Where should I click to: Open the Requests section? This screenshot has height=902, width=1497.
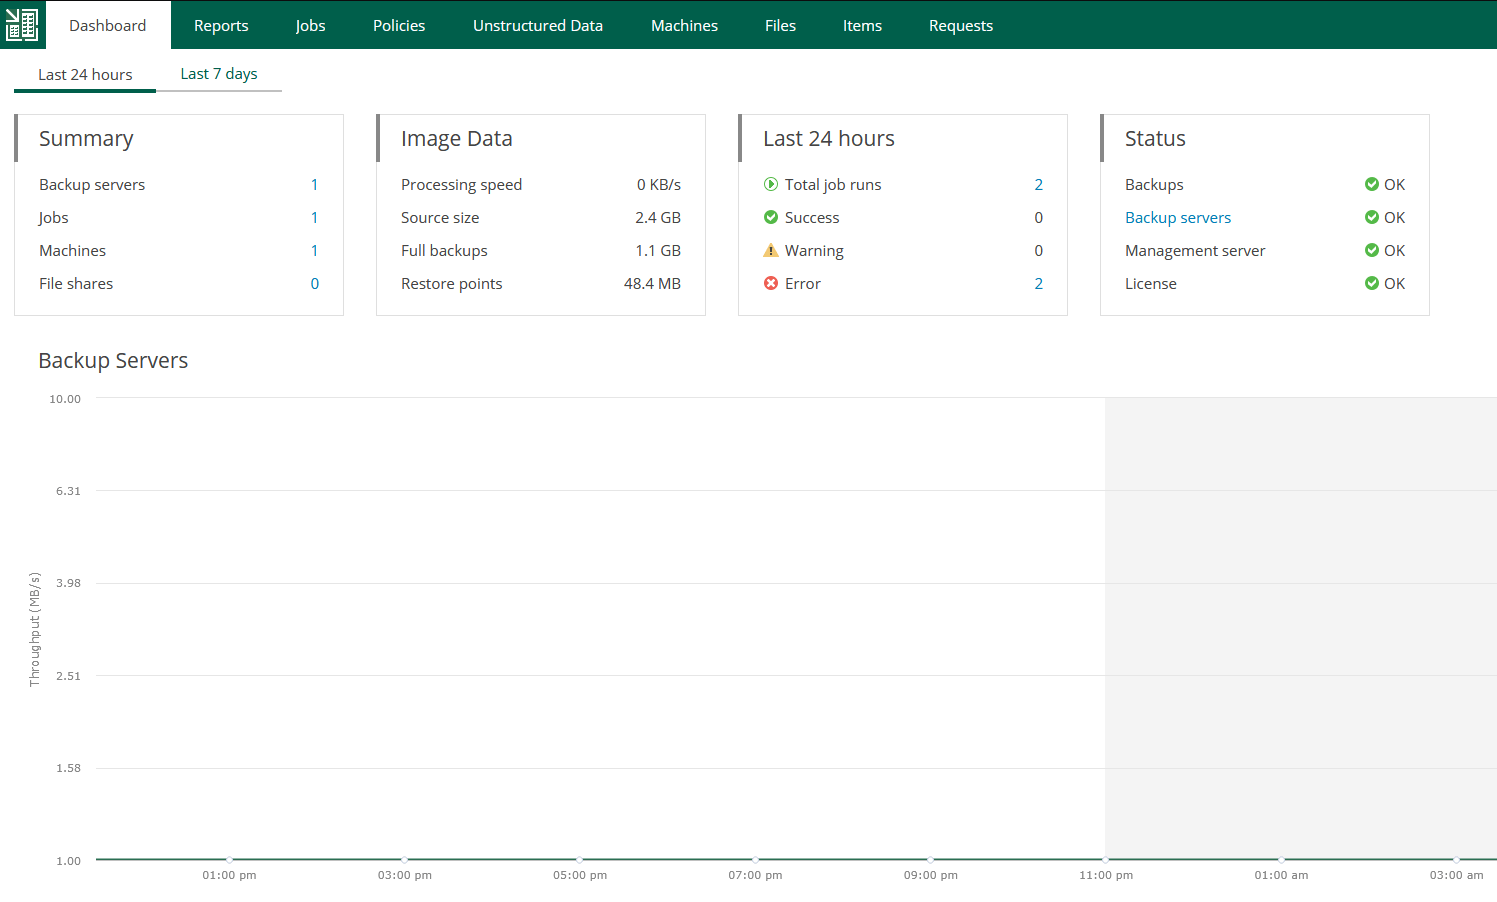pos(960,25)
